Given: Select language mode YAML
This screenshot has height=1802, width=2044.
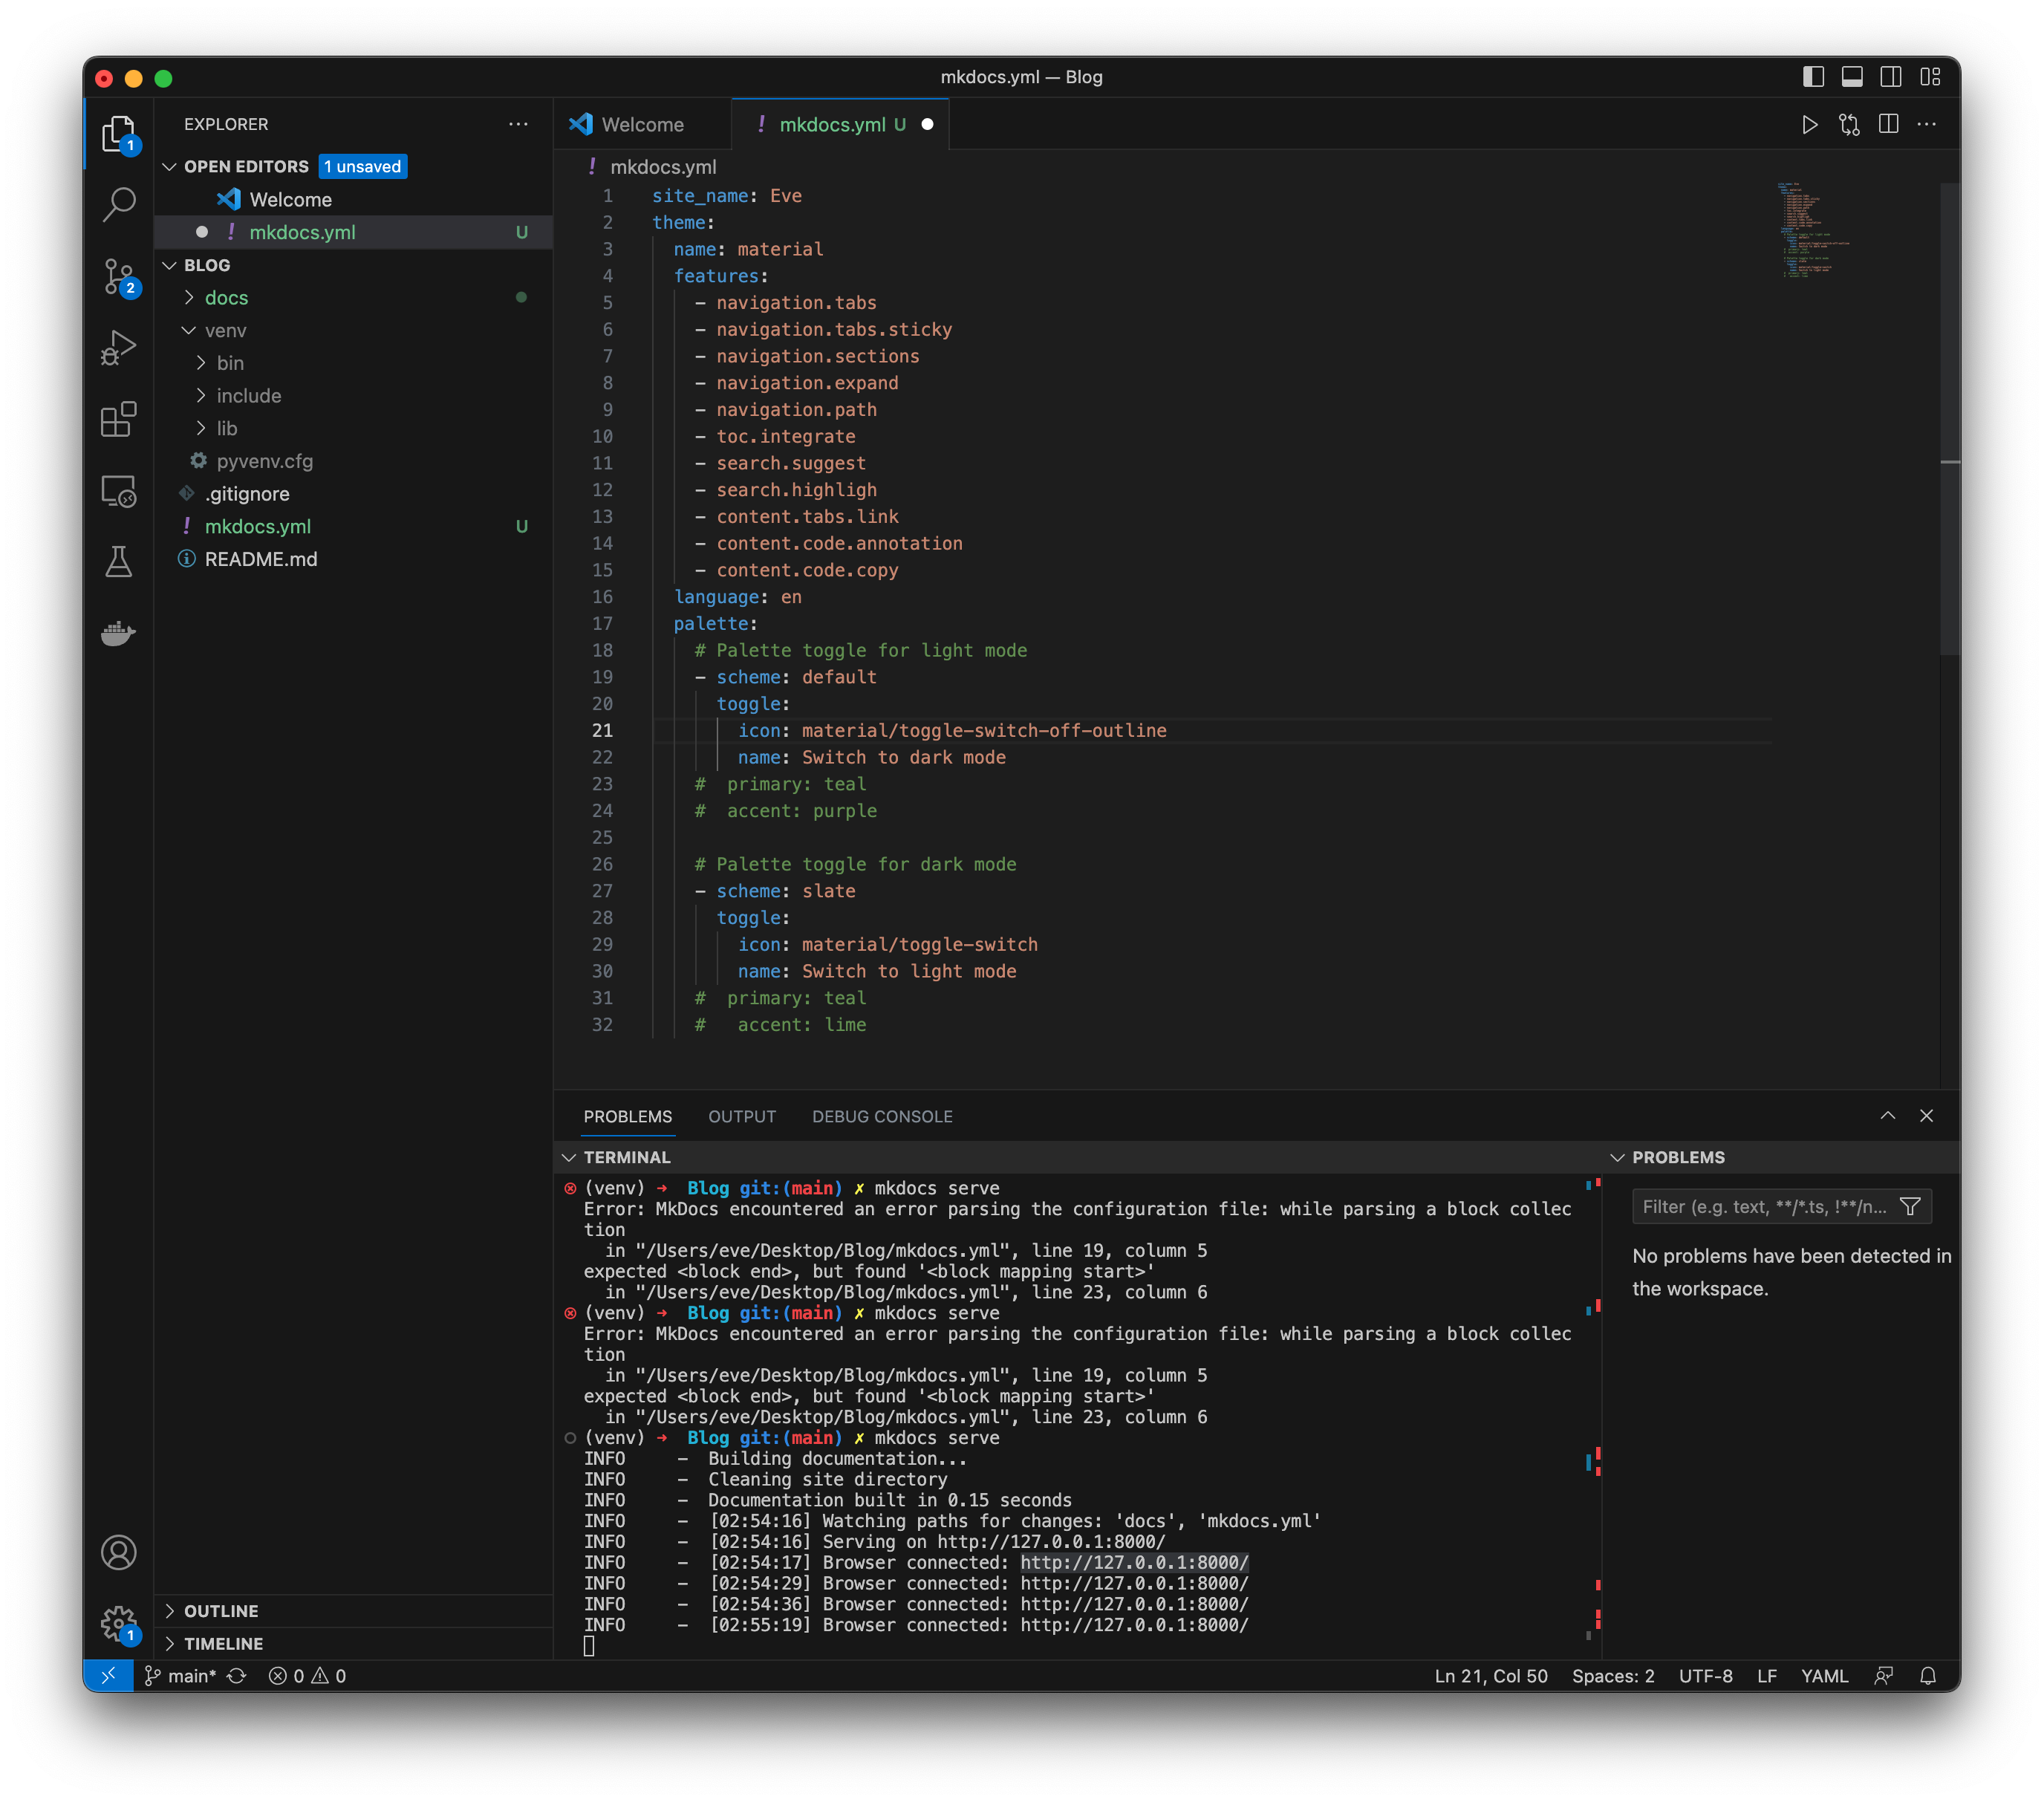Looking at the screenshot, I should pos(1824,1676).
